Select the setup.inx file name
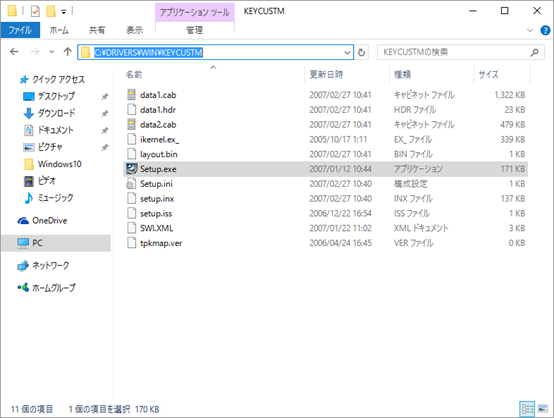 pos(157,199)
